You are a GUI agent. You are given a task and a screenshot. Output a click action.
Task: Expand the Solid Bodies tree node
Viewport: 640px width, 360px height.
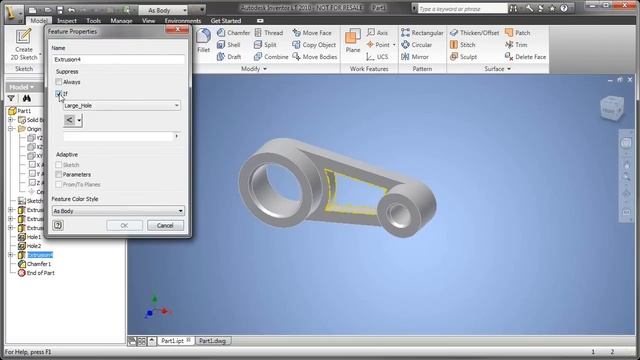pyautogui.click(x=11, y=120)
